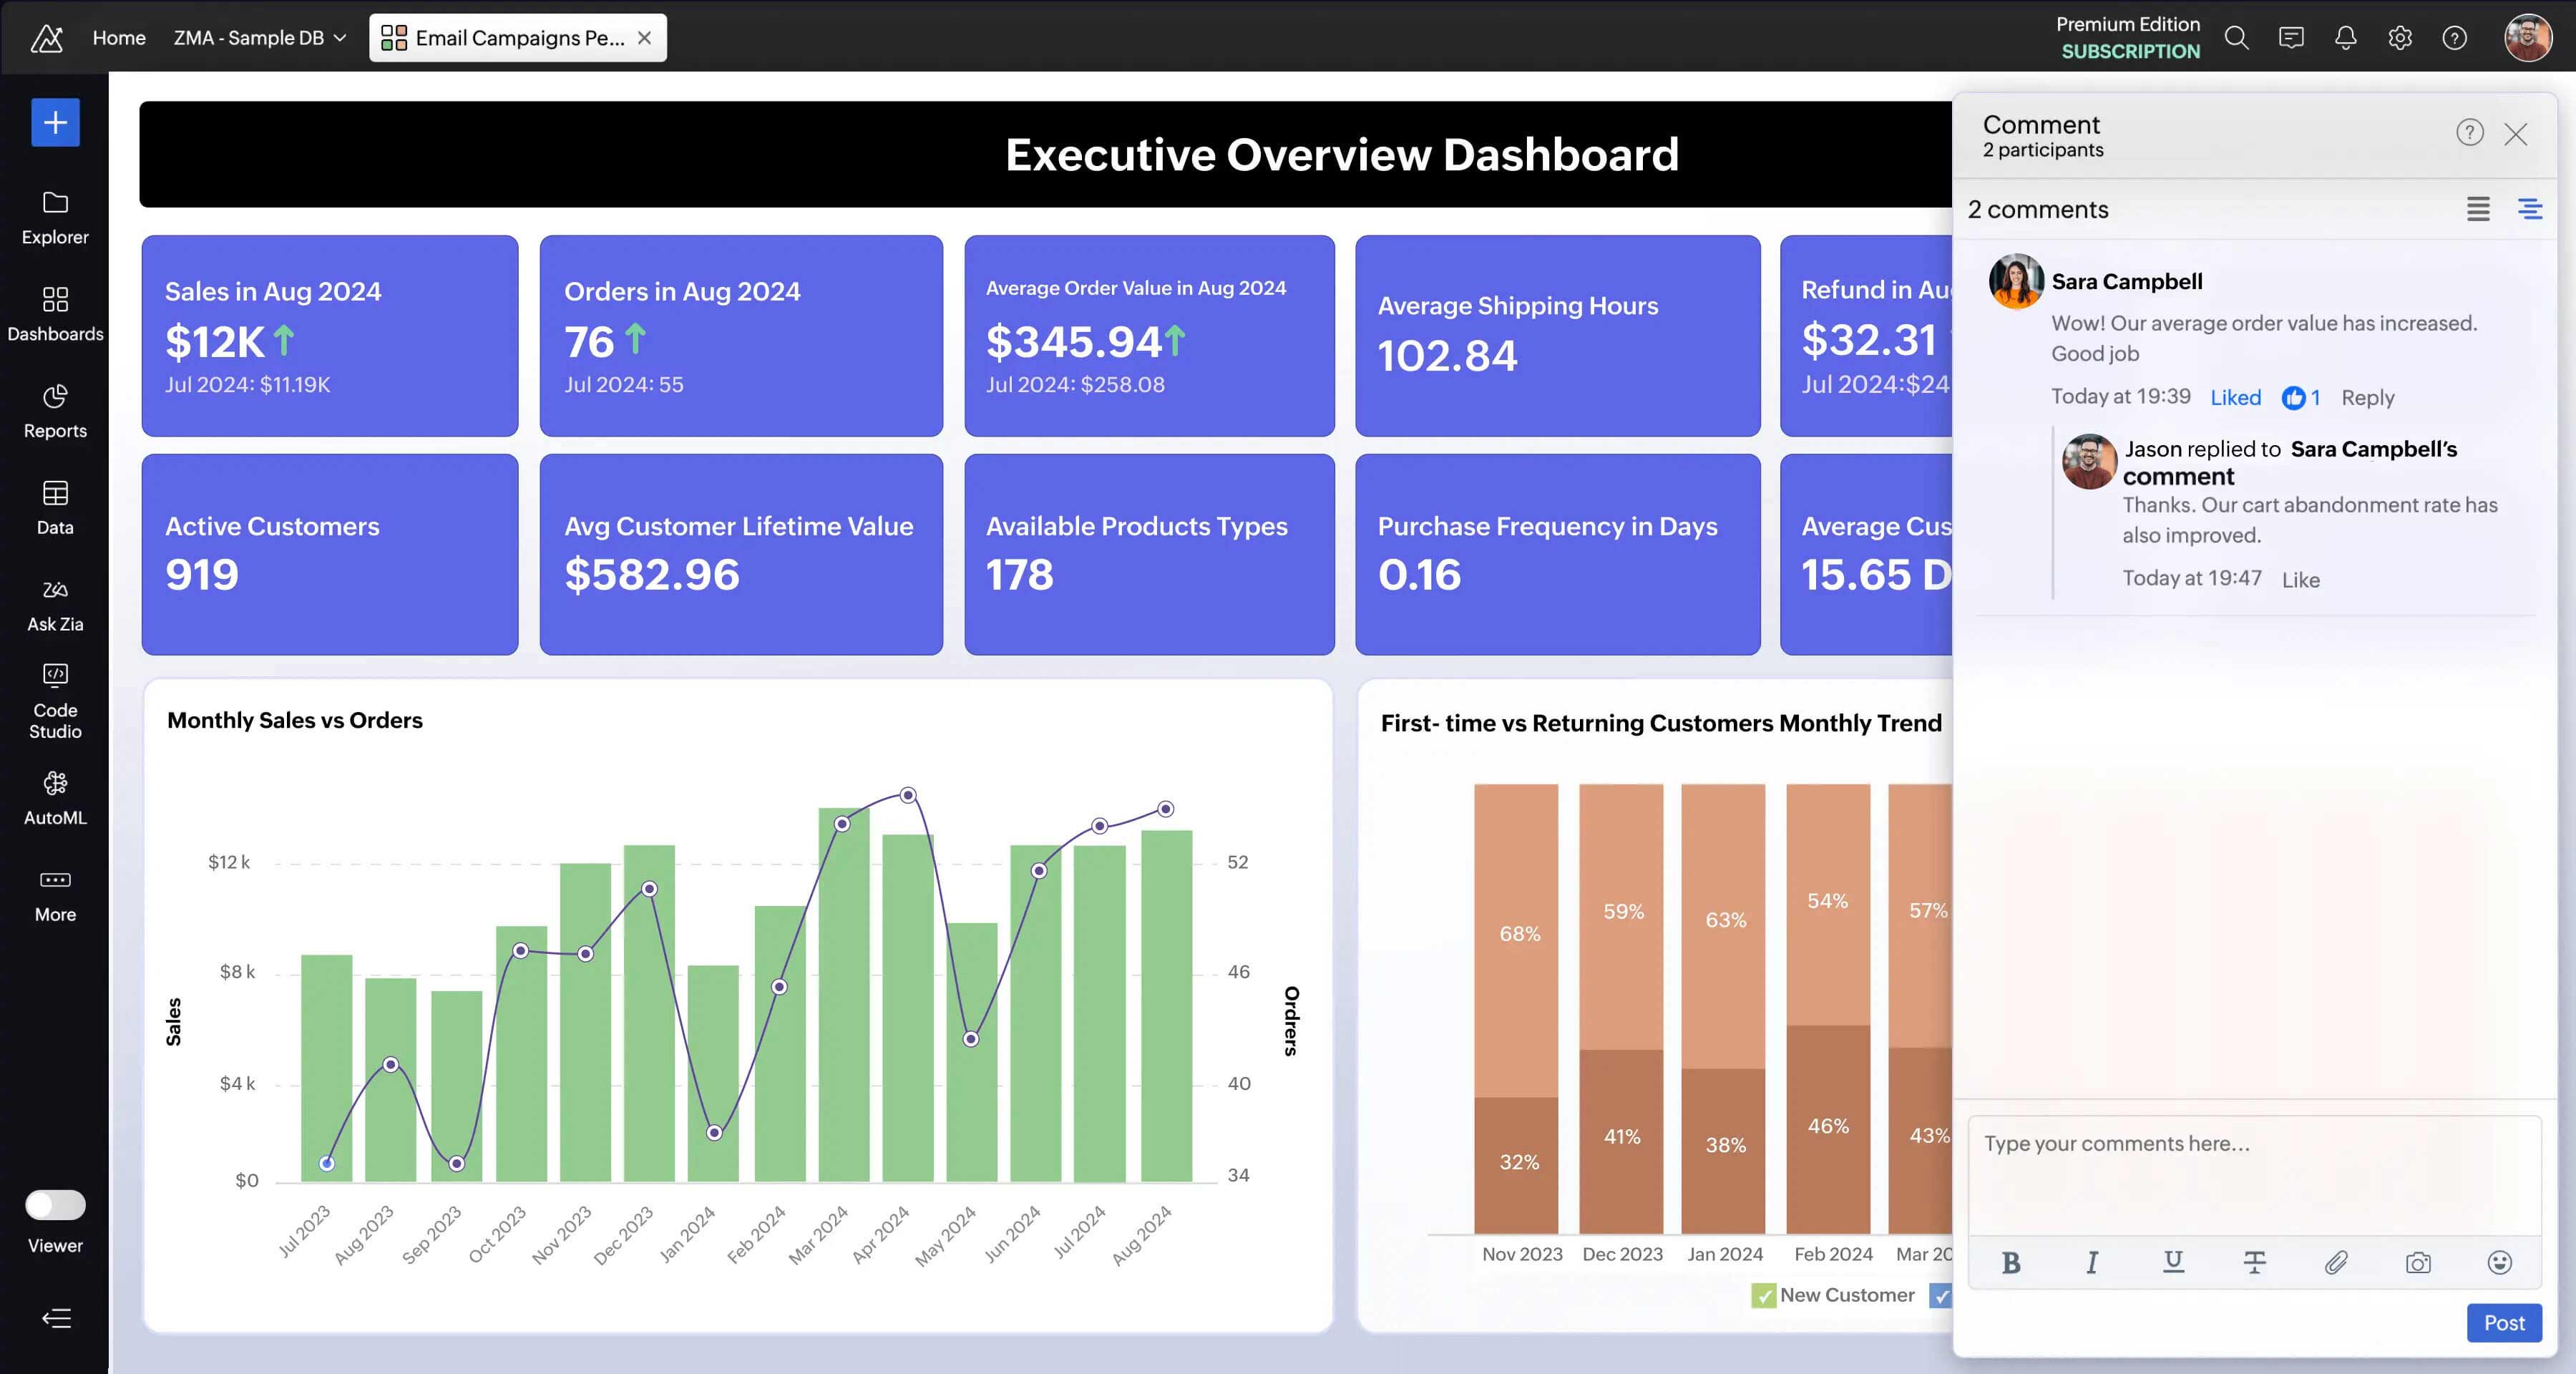Toggle the Viewer mode switch
This screenshot has width=2576, height=1374.
coord(55,1205)
